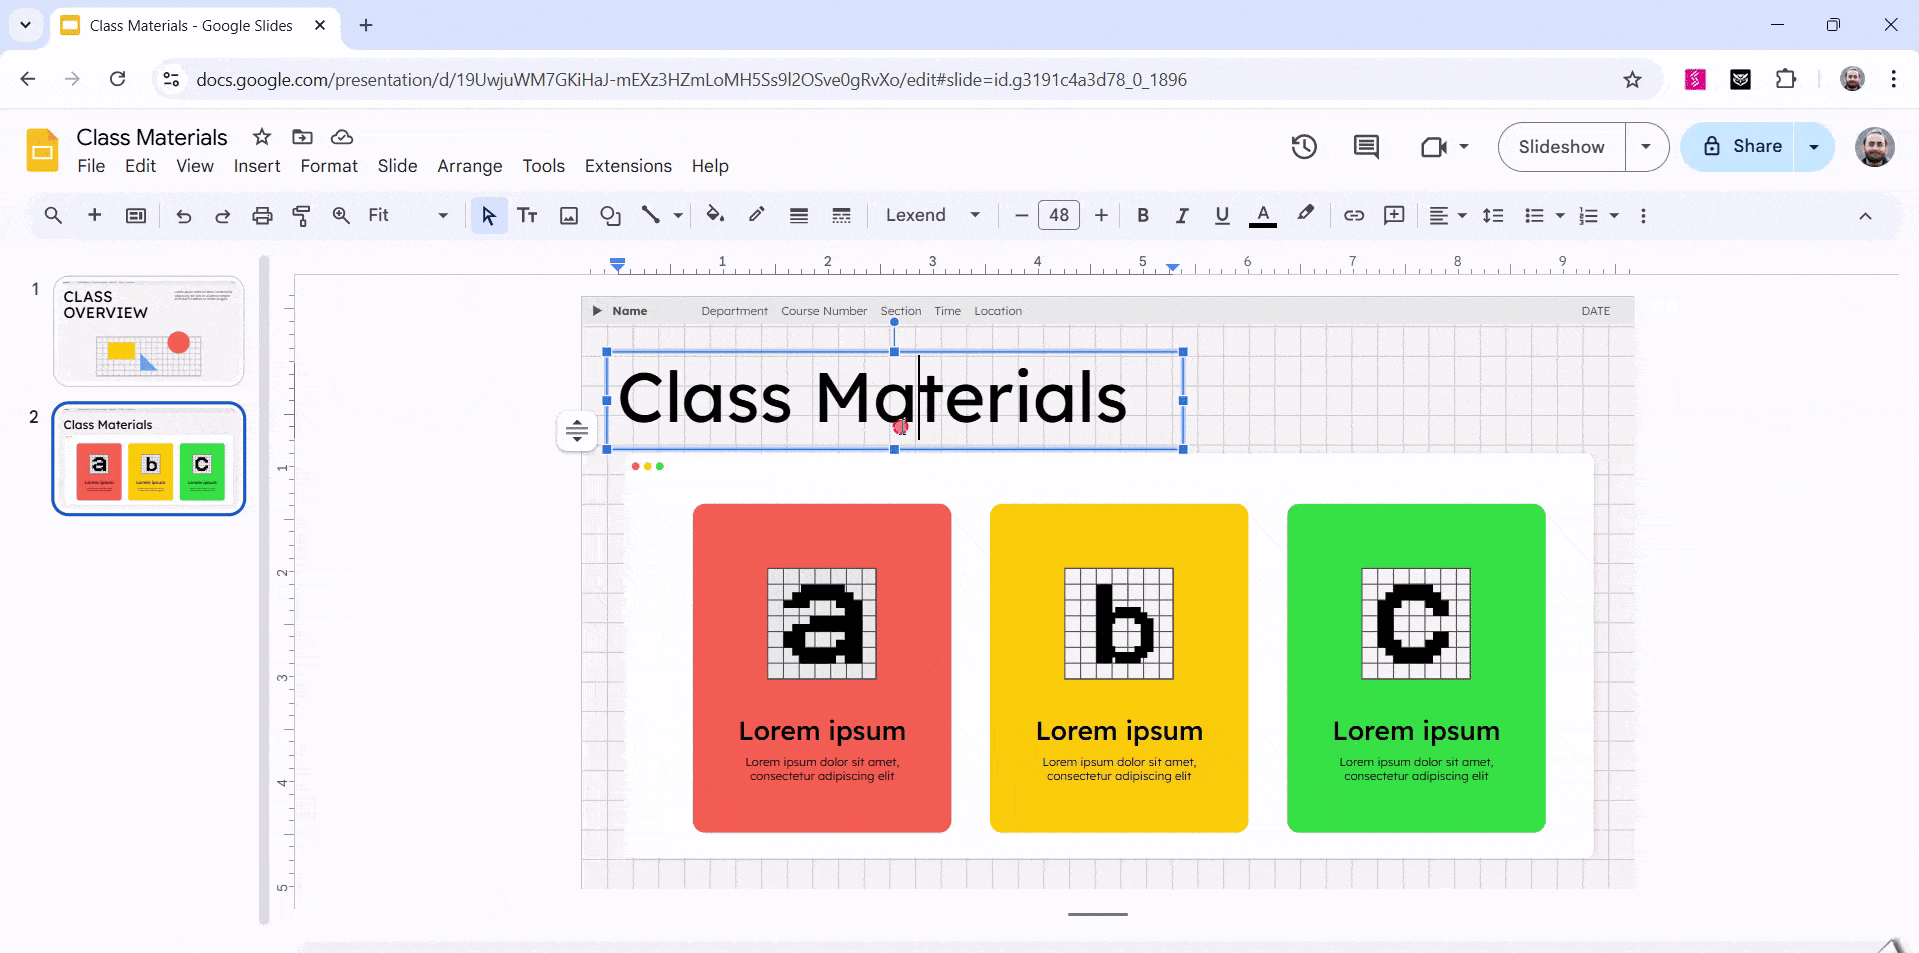1919x953 pixels.
Task: Select the Shape tool
Action: pos(610,215)
